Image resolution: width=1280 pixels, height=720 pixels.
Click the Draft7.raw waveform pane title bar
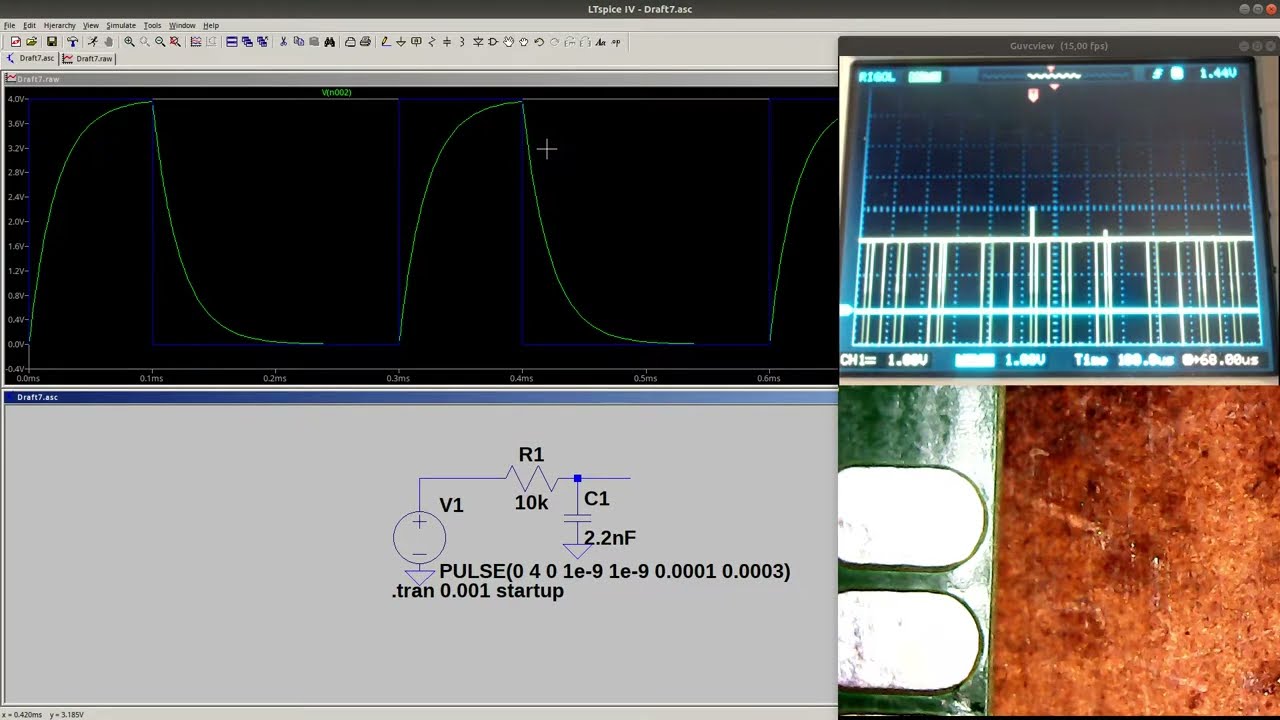[420, 78]
